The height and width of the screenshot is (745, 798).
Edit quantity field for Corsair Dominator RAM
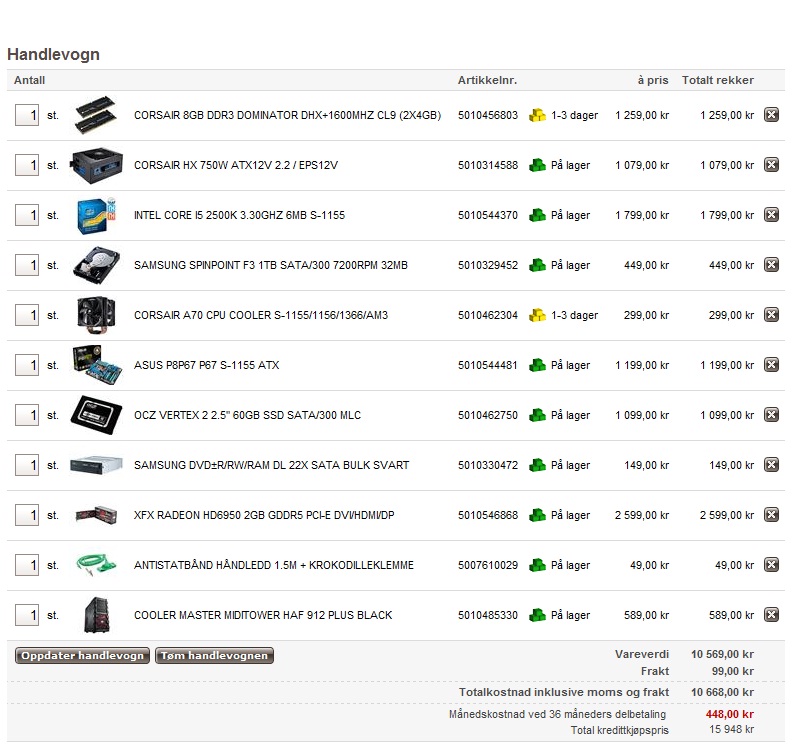pos(27,115)
